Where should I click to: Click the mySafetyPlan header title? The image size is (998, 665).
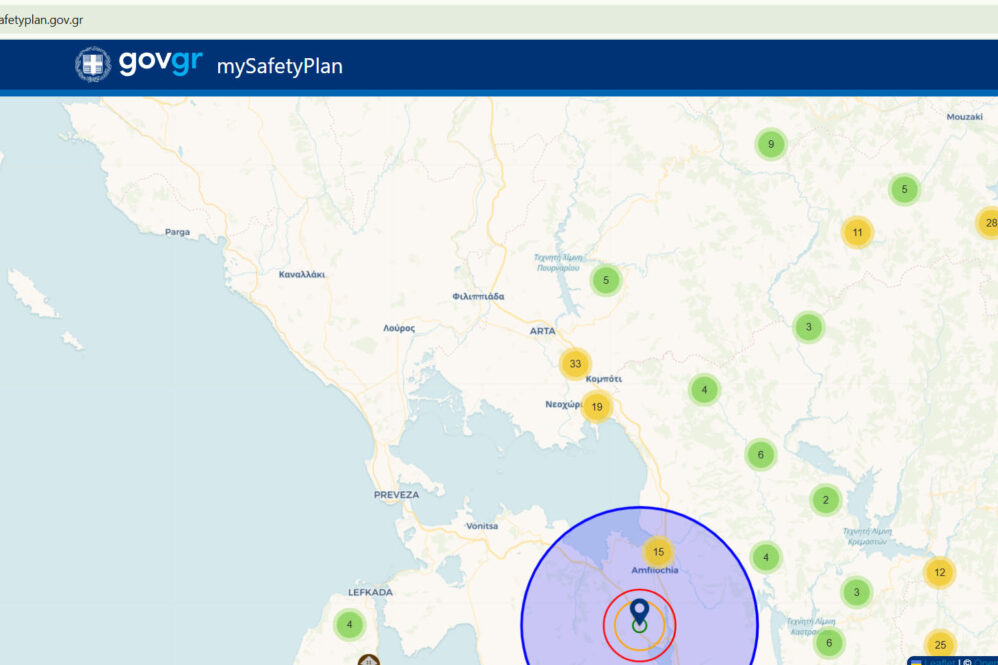click(x=279, y=67)
